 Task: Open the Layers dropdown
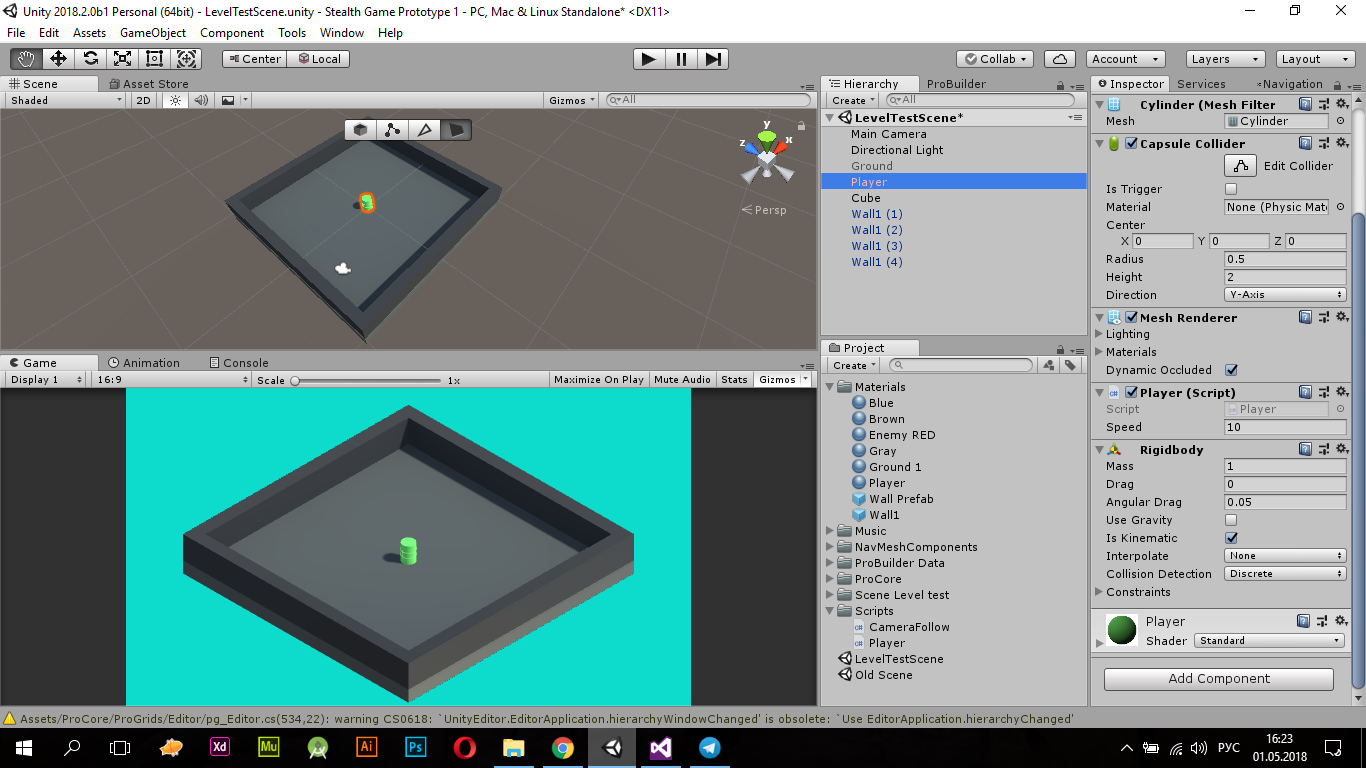[1224, 59]
